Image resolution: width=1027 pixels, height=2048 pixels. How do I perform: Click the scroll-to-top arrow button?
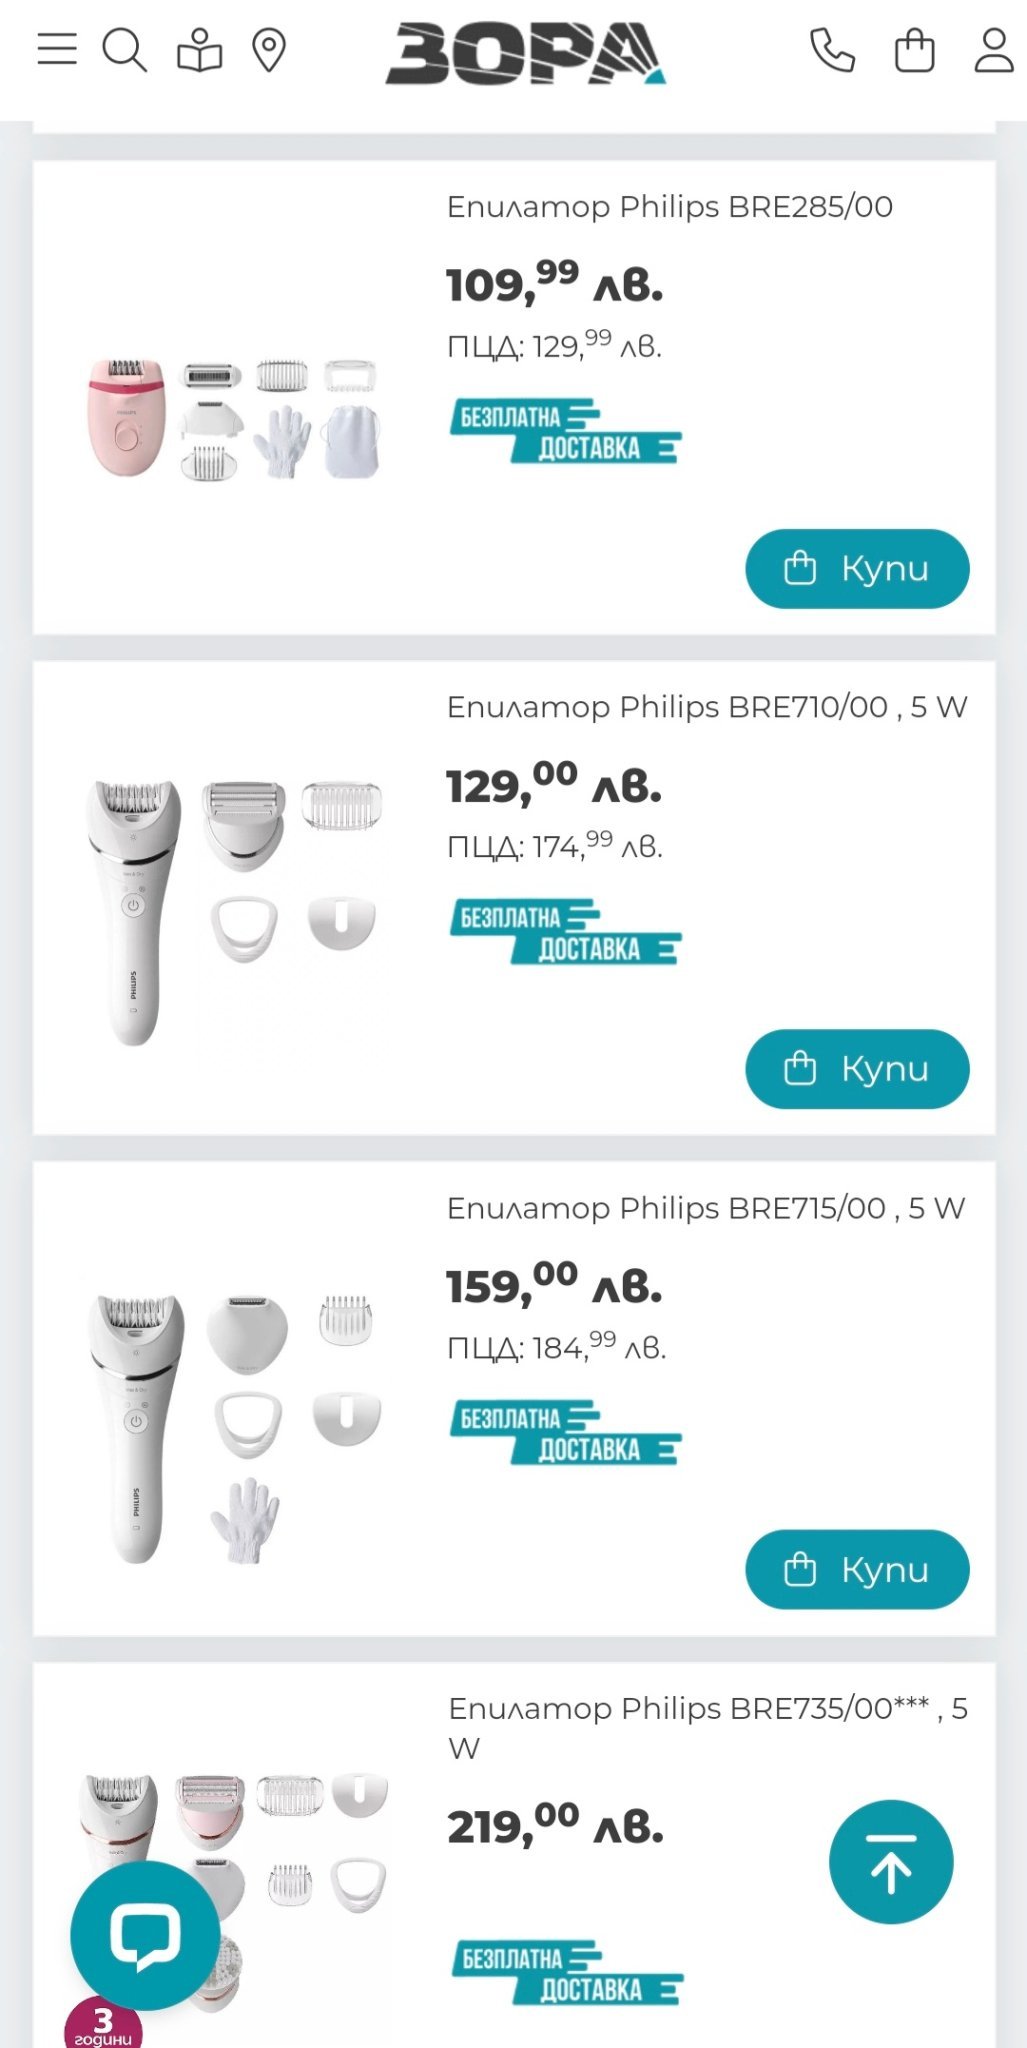click(891, 1862)
